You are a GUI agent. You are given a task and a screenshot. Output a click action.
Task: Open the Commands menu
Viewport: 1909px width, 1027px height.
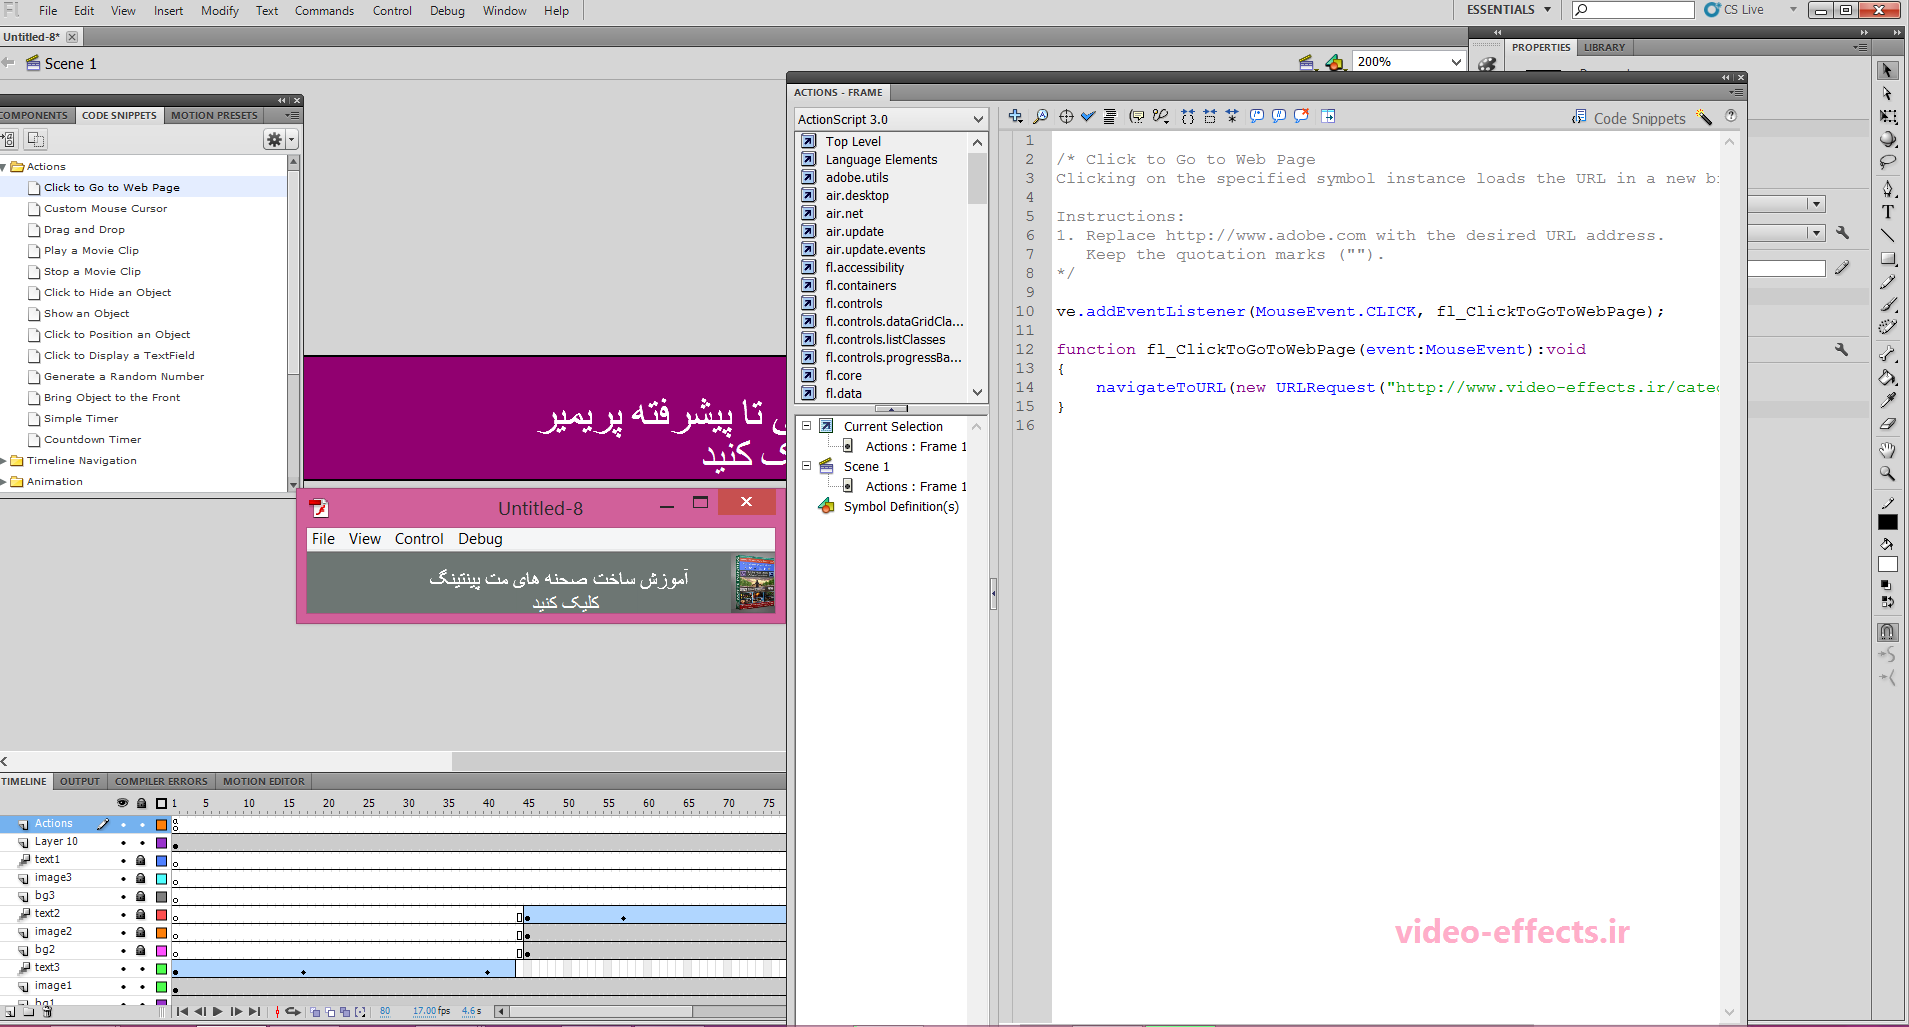coord(324,11)
